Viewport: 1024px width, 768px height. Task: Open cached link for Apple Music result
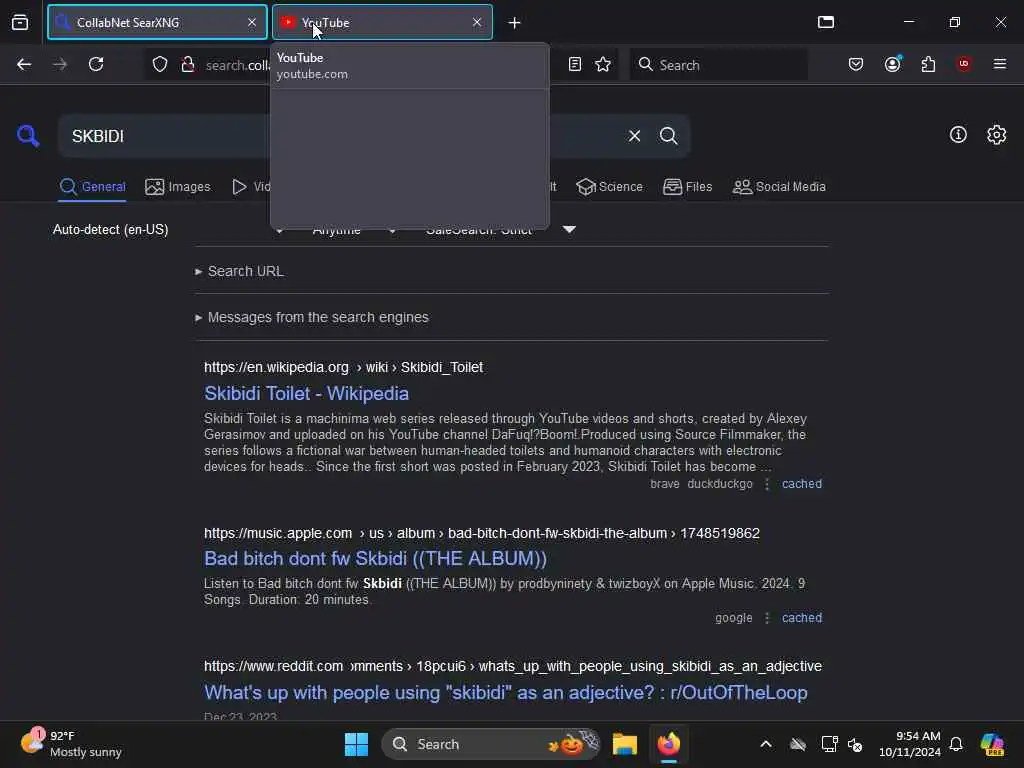(802, 618)
